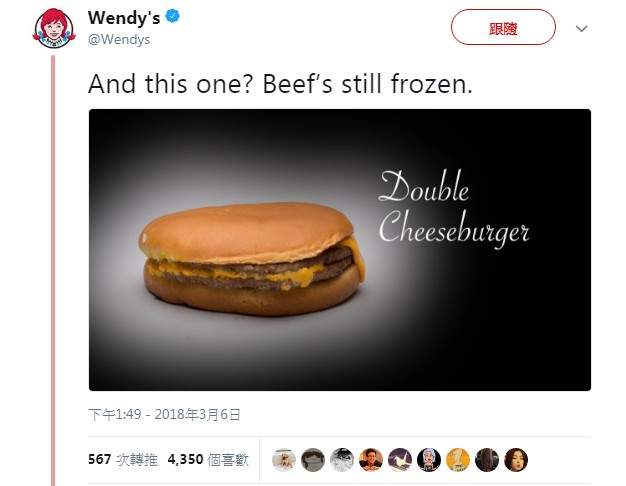Open the Wendy's profile avatar
Viewport: 626px width, 486px height.
coord(54,28)
